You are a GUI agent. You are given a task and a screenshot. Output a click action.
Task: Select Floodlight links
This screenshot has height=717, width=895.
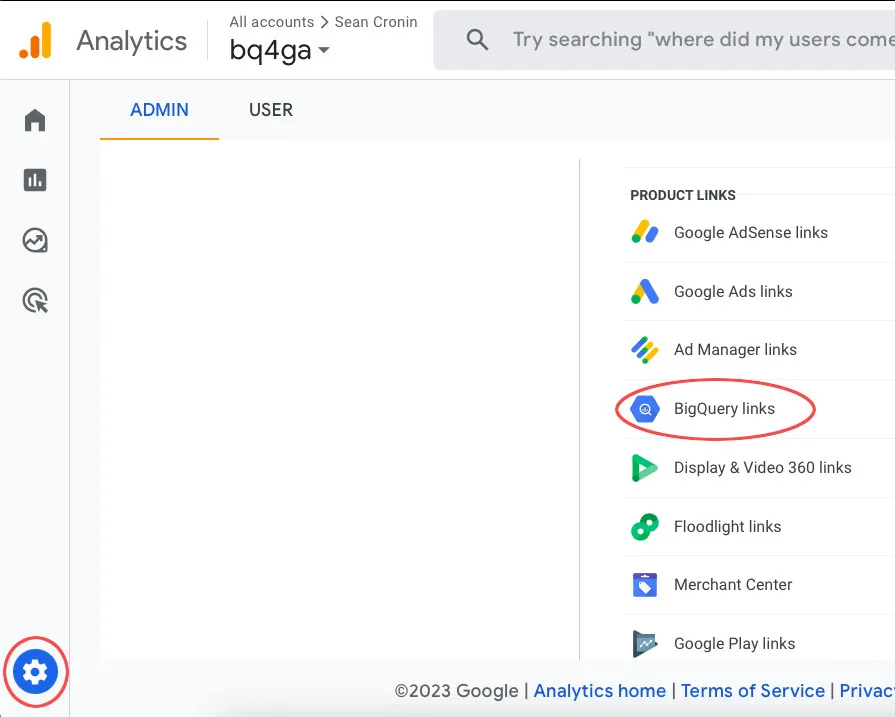(727, 527)
